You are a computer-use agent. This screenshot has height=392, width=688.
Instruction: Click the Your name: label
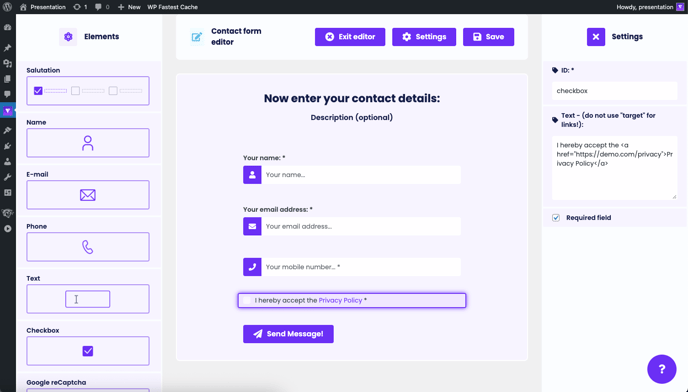(x=264, y=158)
